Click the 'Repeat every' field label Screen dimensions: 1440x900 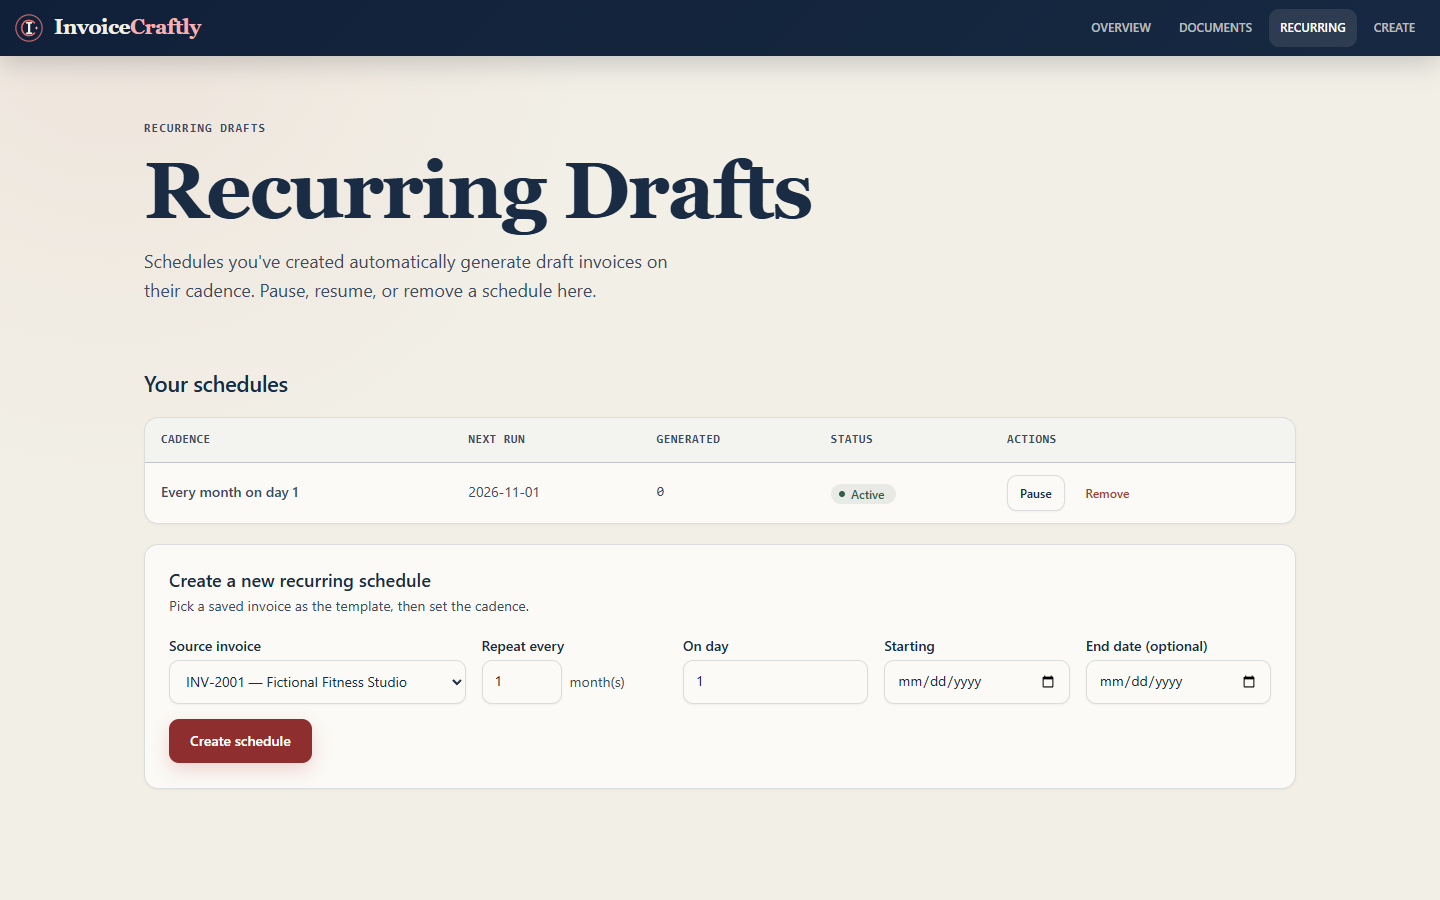click(x=523, y=646)
